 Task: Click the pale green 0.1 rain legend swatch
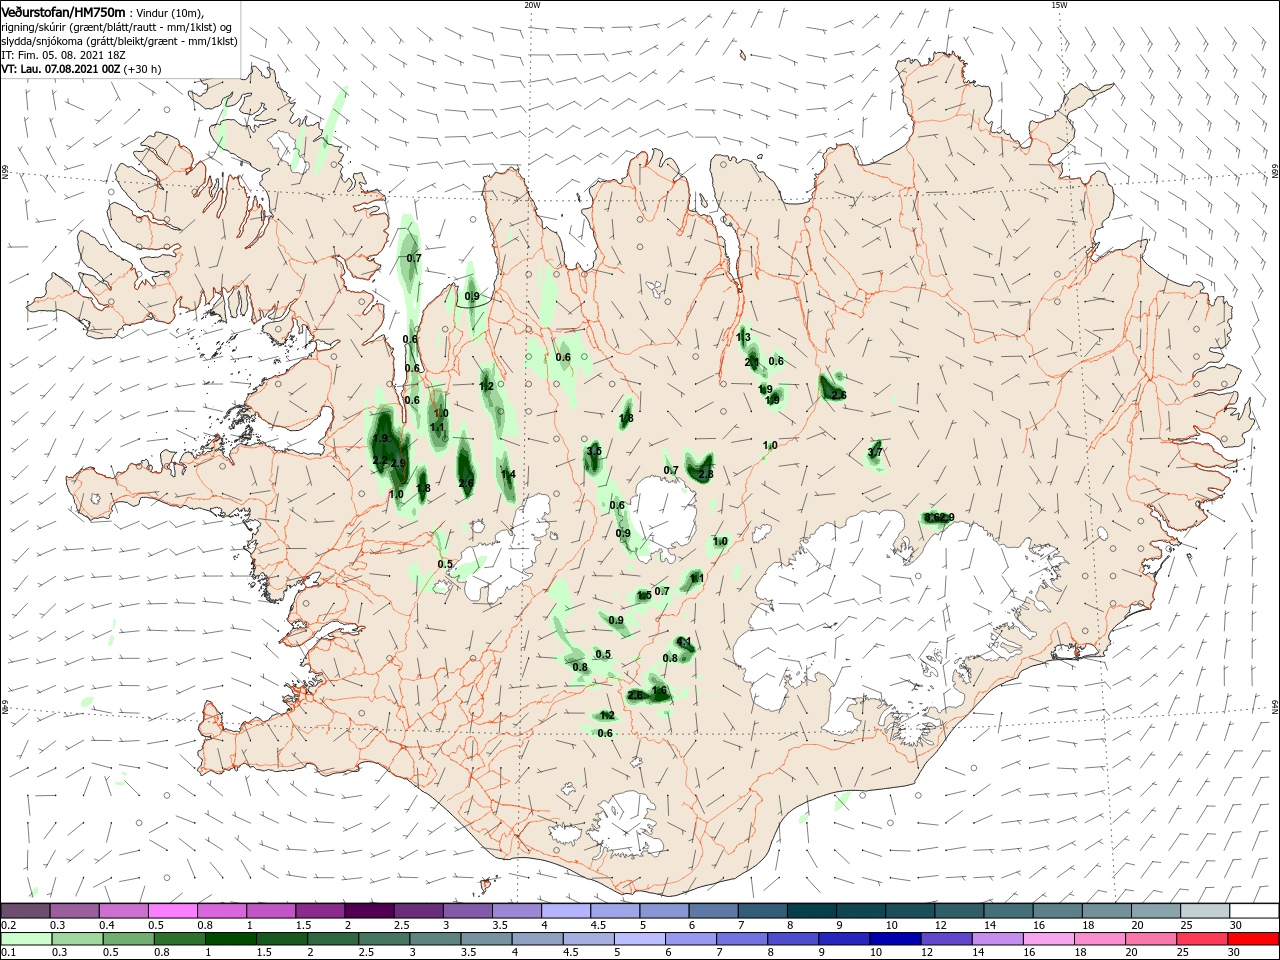(26, 939)
